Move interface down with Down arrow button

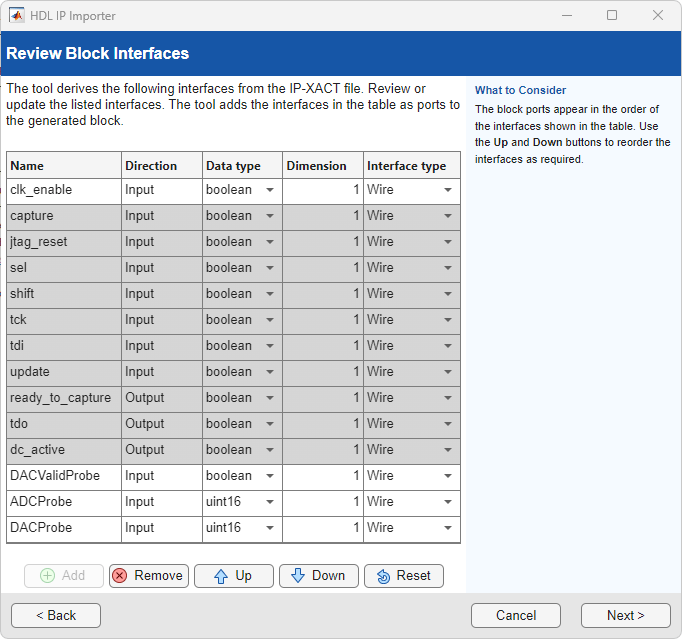tap(318, 576)
